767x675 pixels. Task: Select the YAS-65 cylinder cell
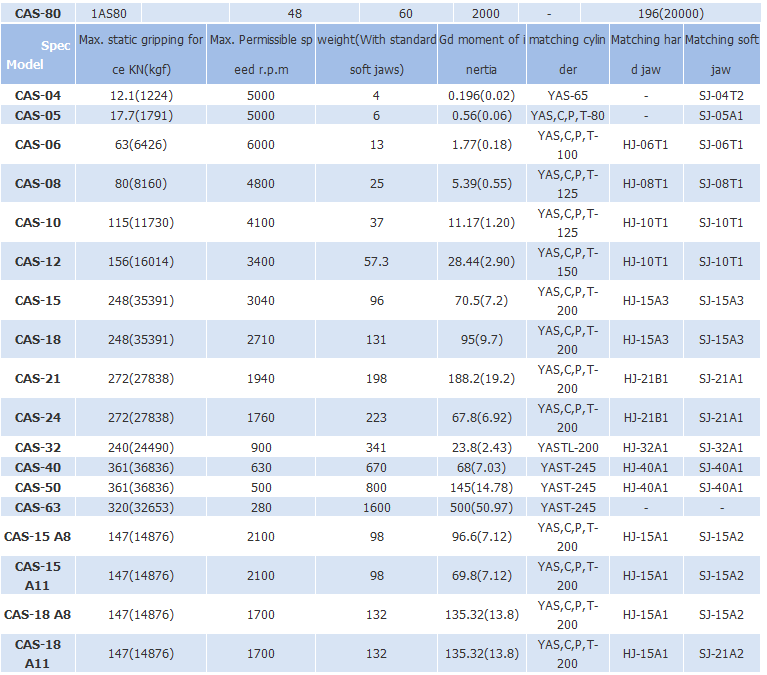point(567,95)
